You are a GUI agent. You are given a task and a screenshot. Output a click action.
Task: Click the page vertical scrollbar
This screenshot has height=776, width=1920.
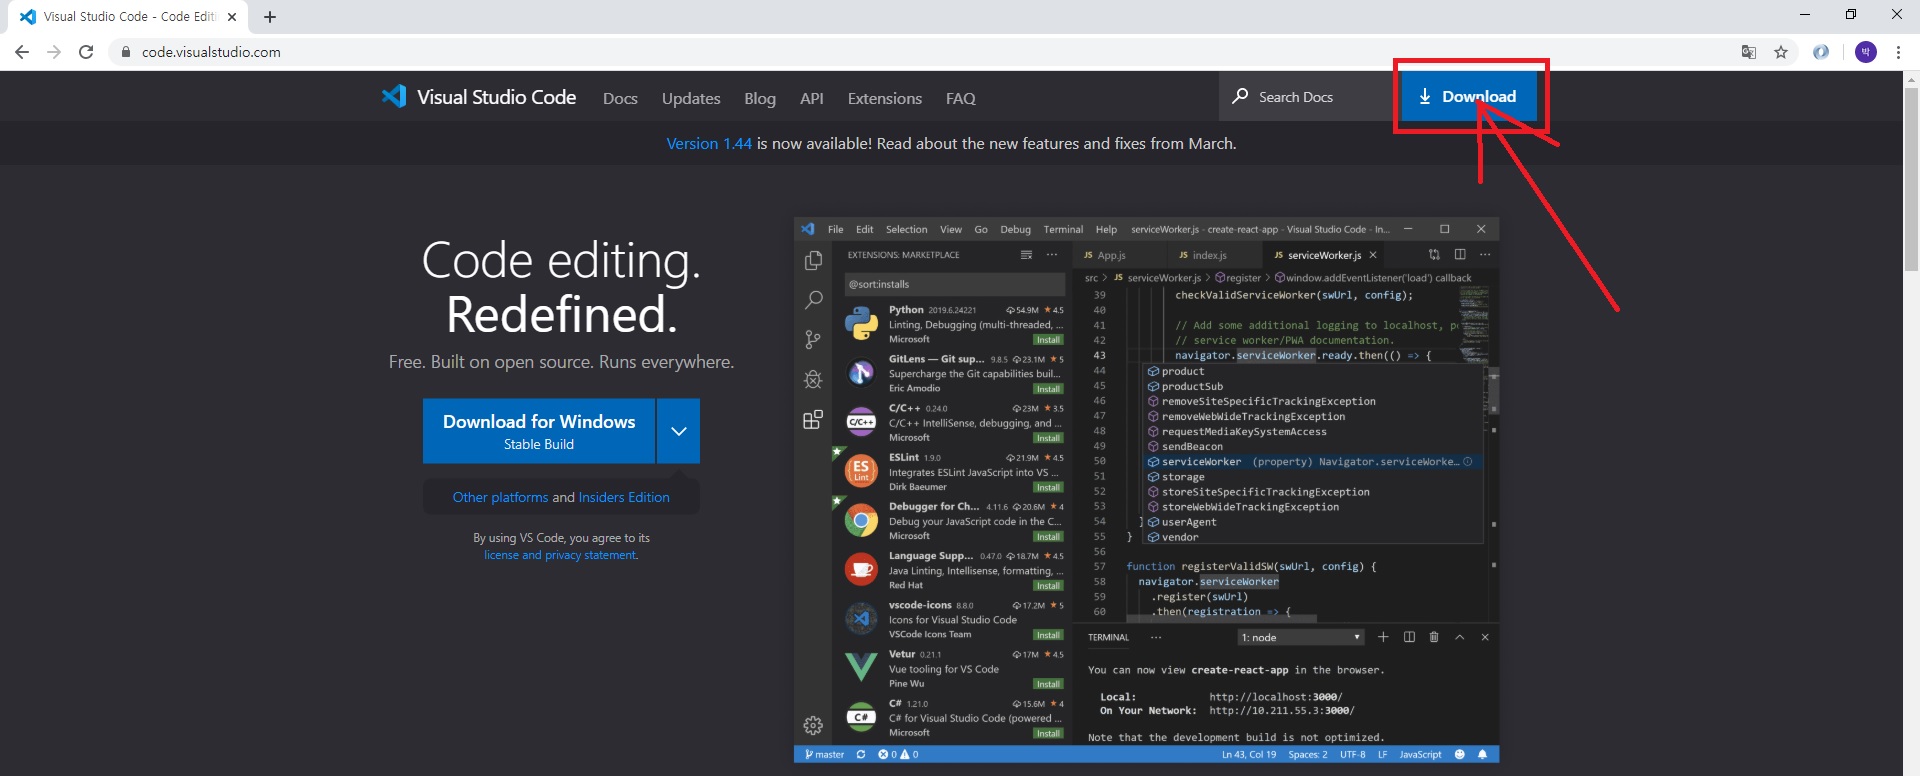coord(1911,180)
